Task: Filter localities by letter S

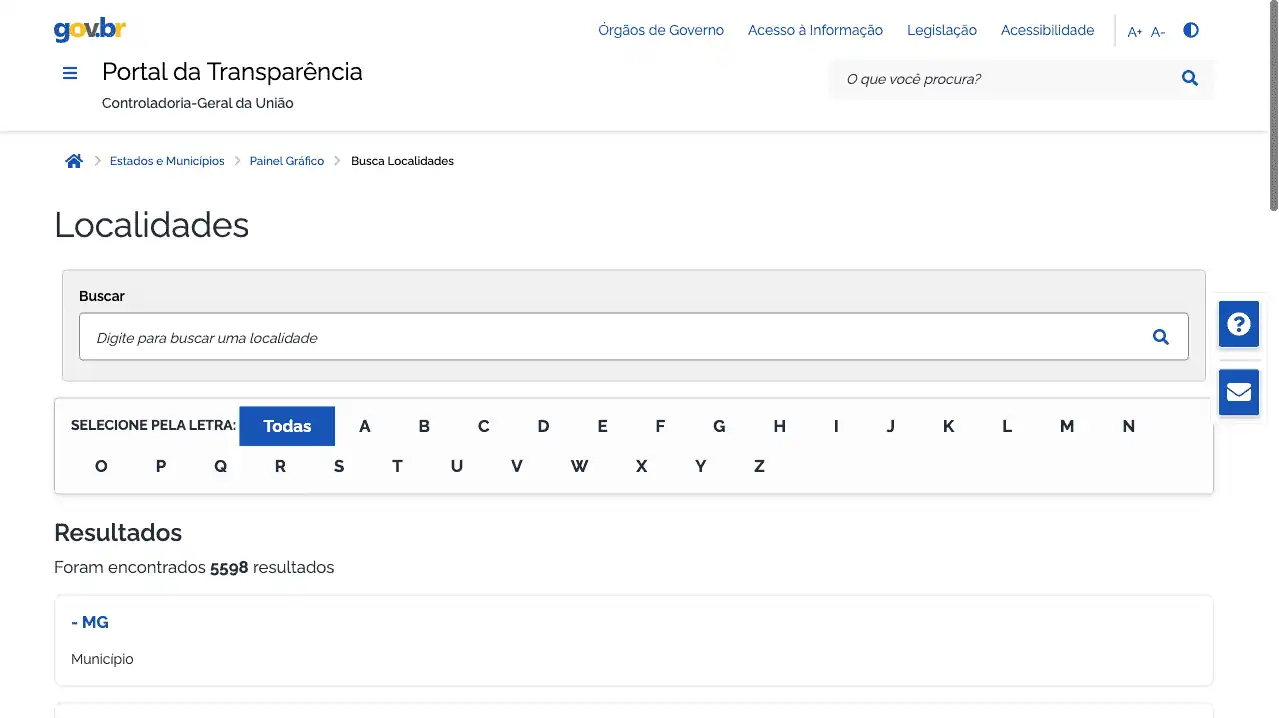Action: (339, 466)
